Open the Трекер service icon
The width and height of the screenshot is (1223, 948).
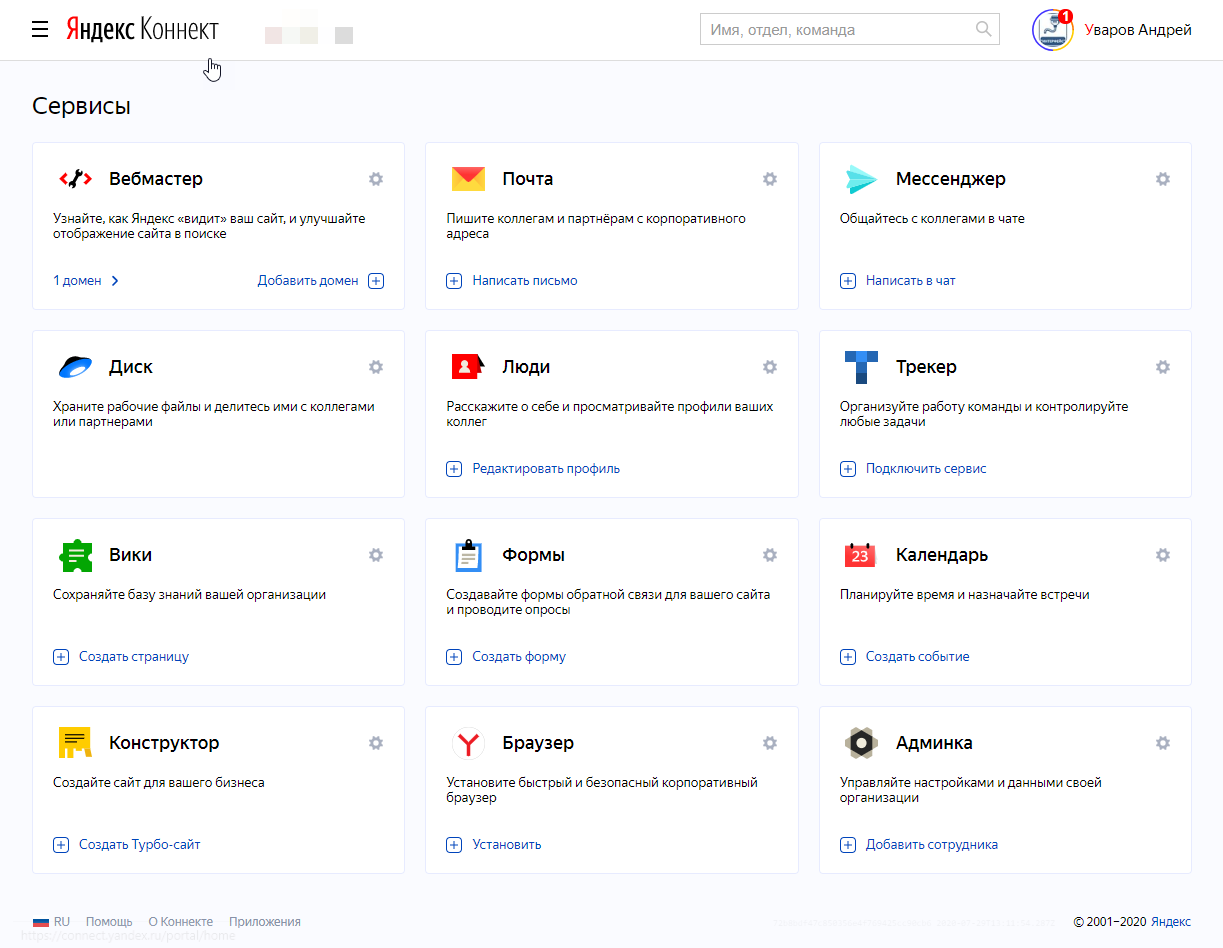pyautogui.click(x=861, y=367)
